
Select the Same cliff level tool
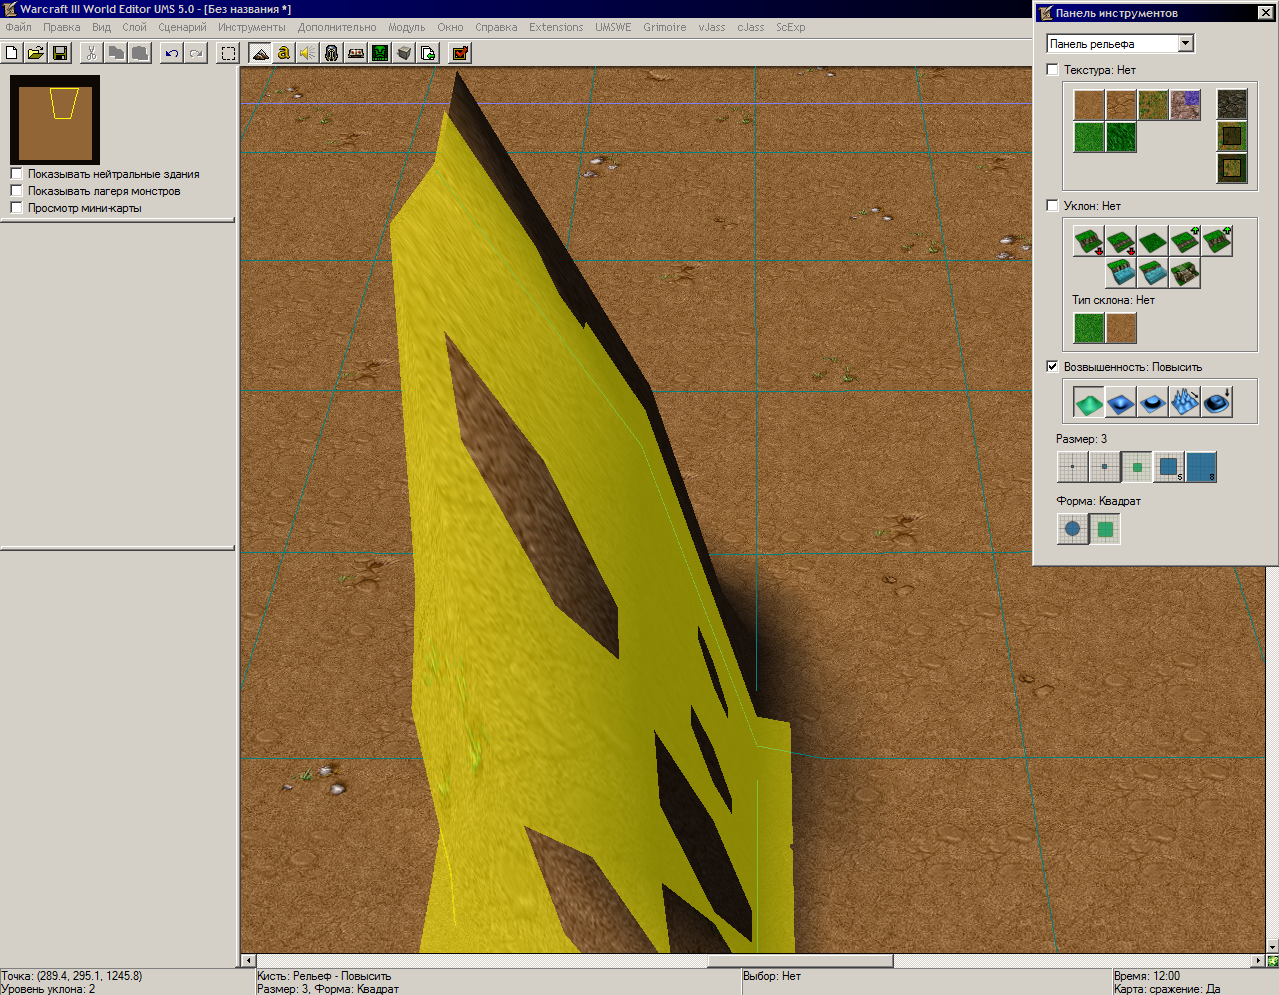1152,241
